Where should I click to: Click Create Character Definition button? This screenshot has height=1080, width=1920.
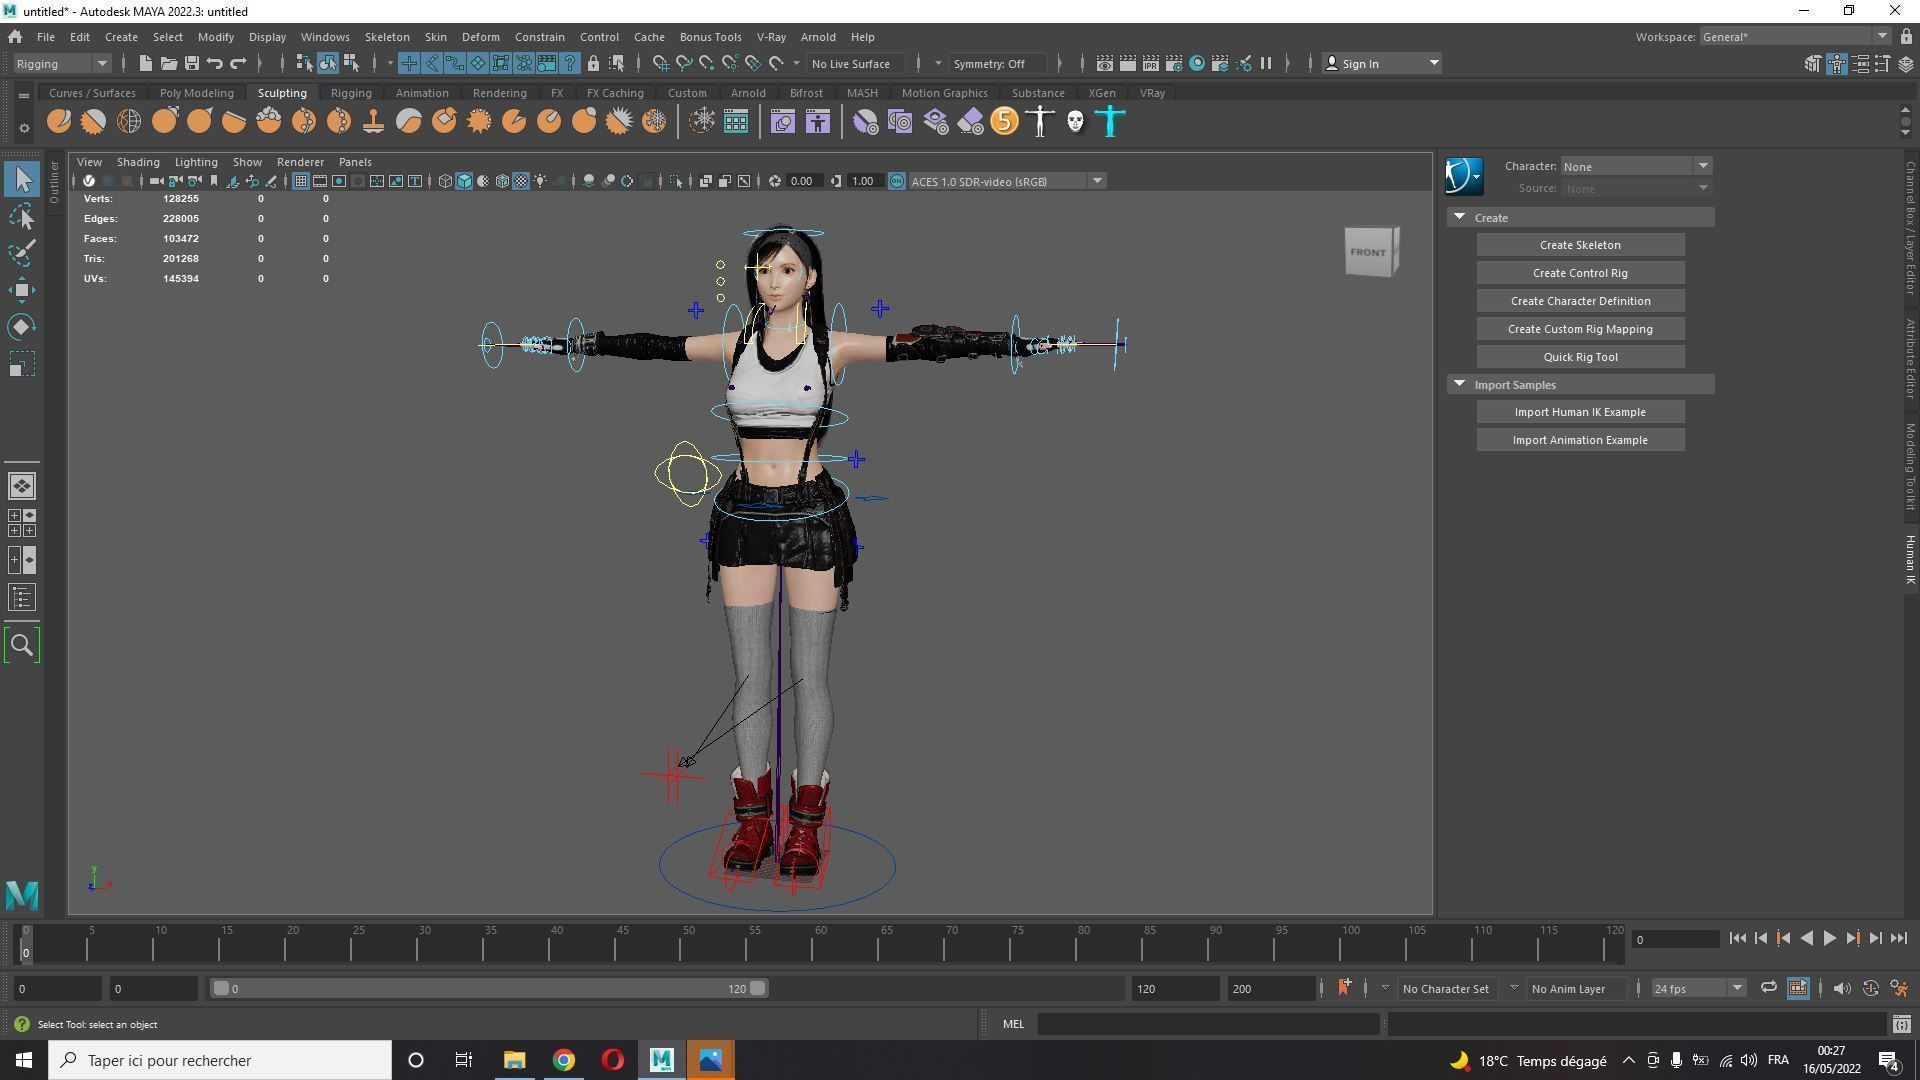click(x=1580, y=301)
